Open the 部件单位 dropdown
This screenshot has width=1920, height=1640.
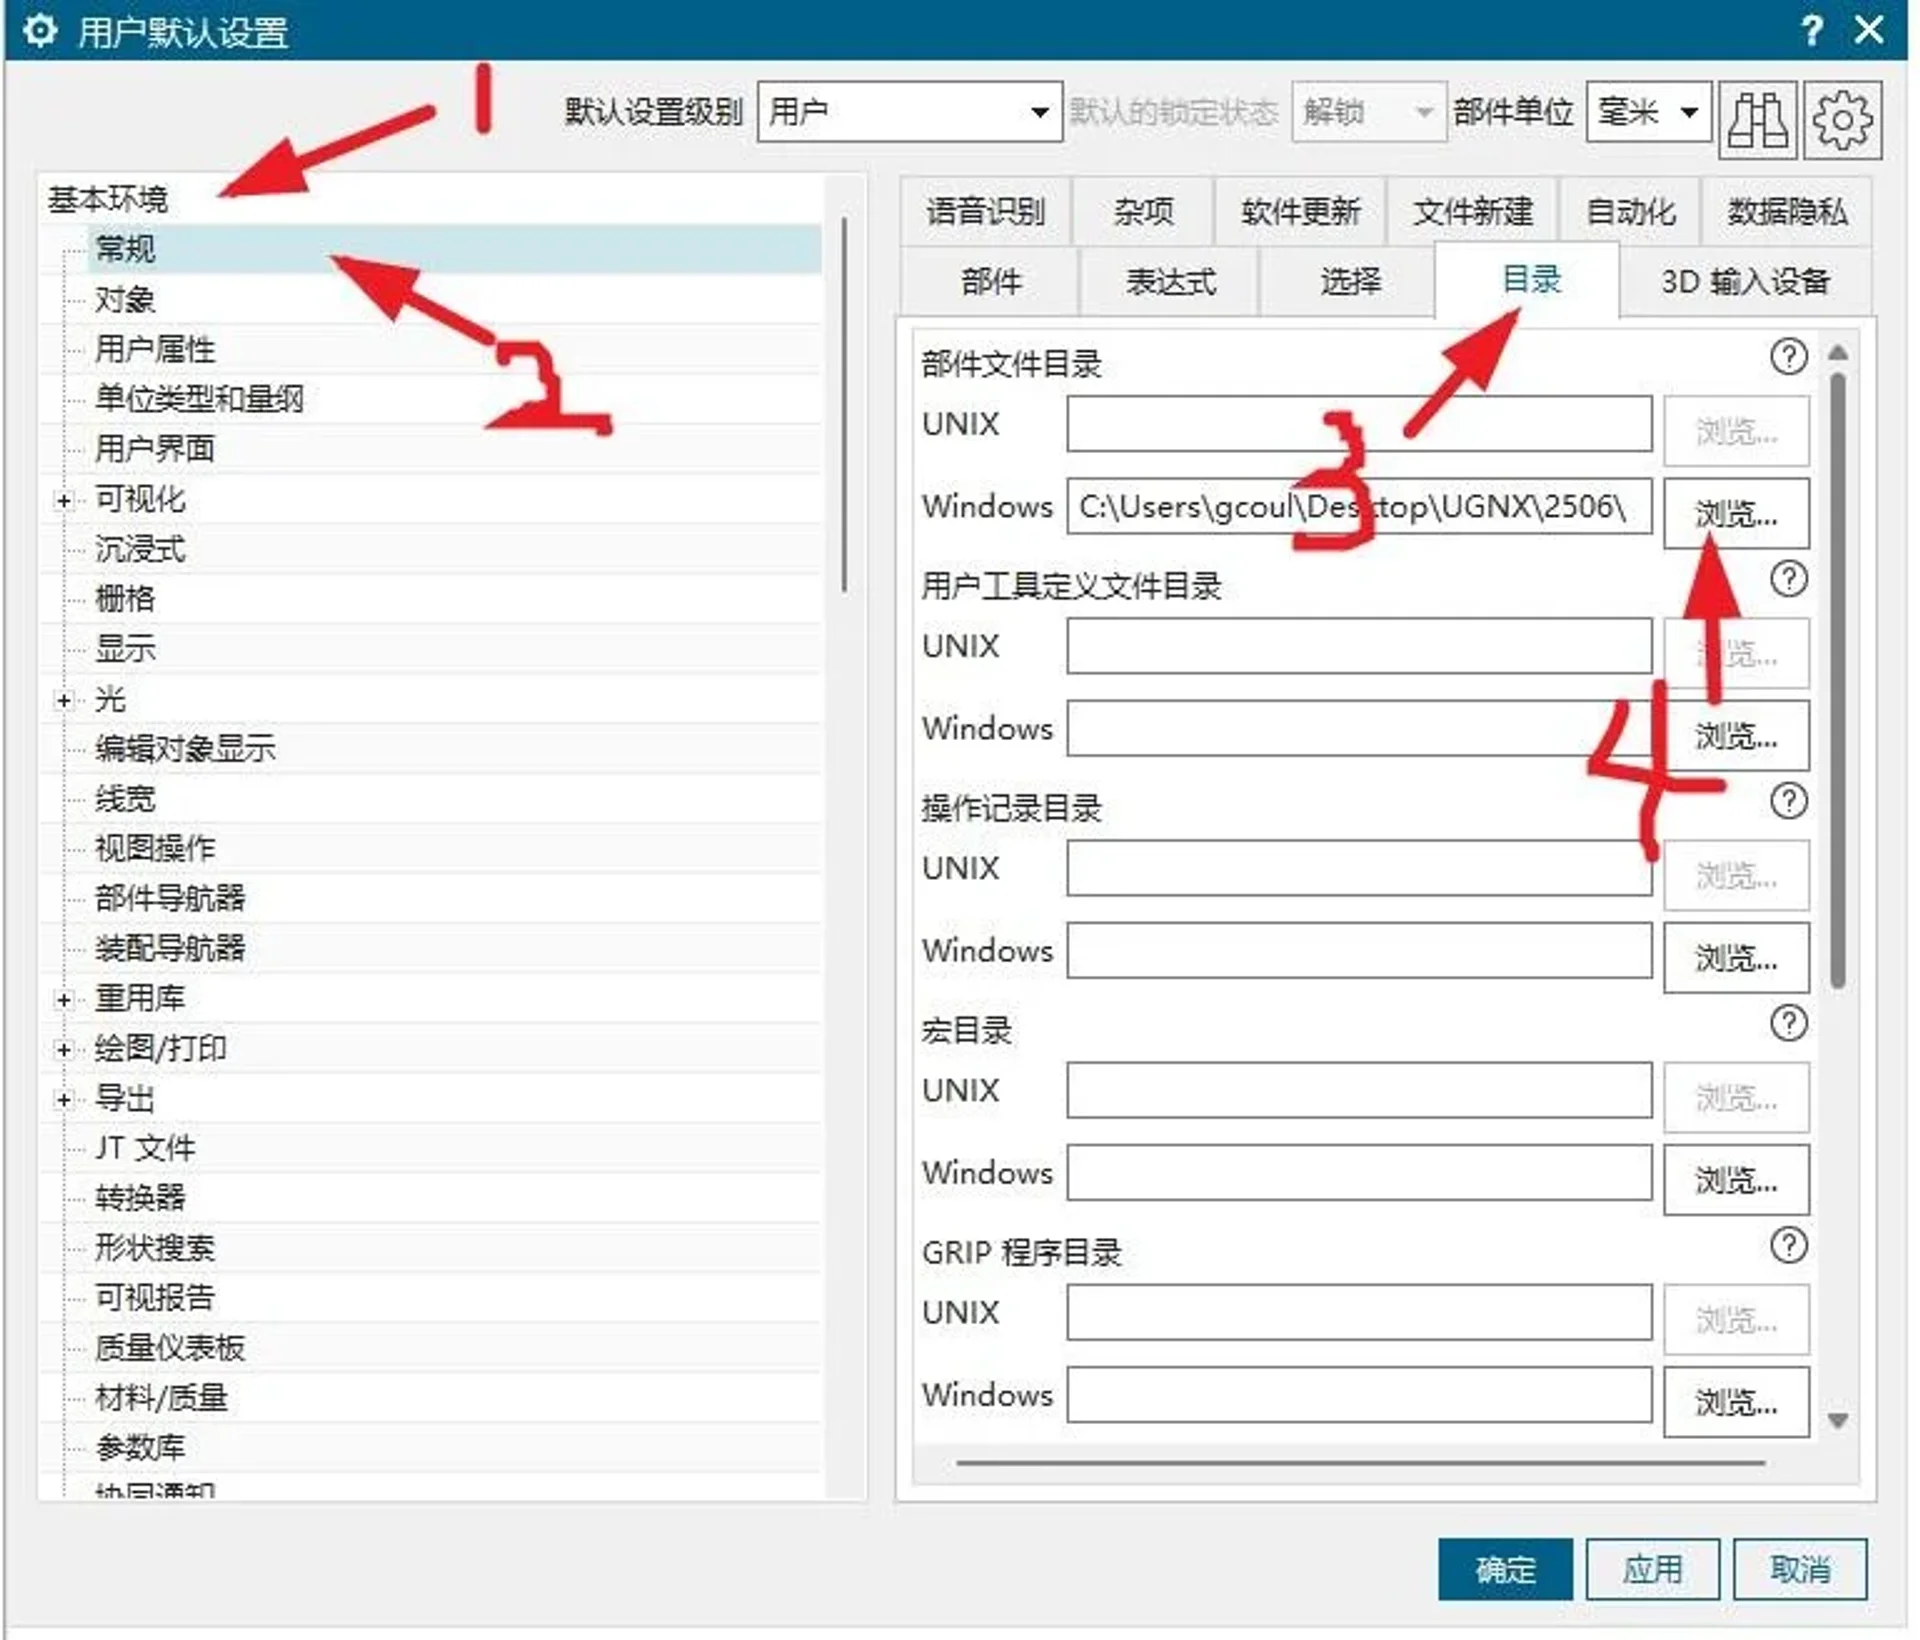click(x=1691, y=112)
